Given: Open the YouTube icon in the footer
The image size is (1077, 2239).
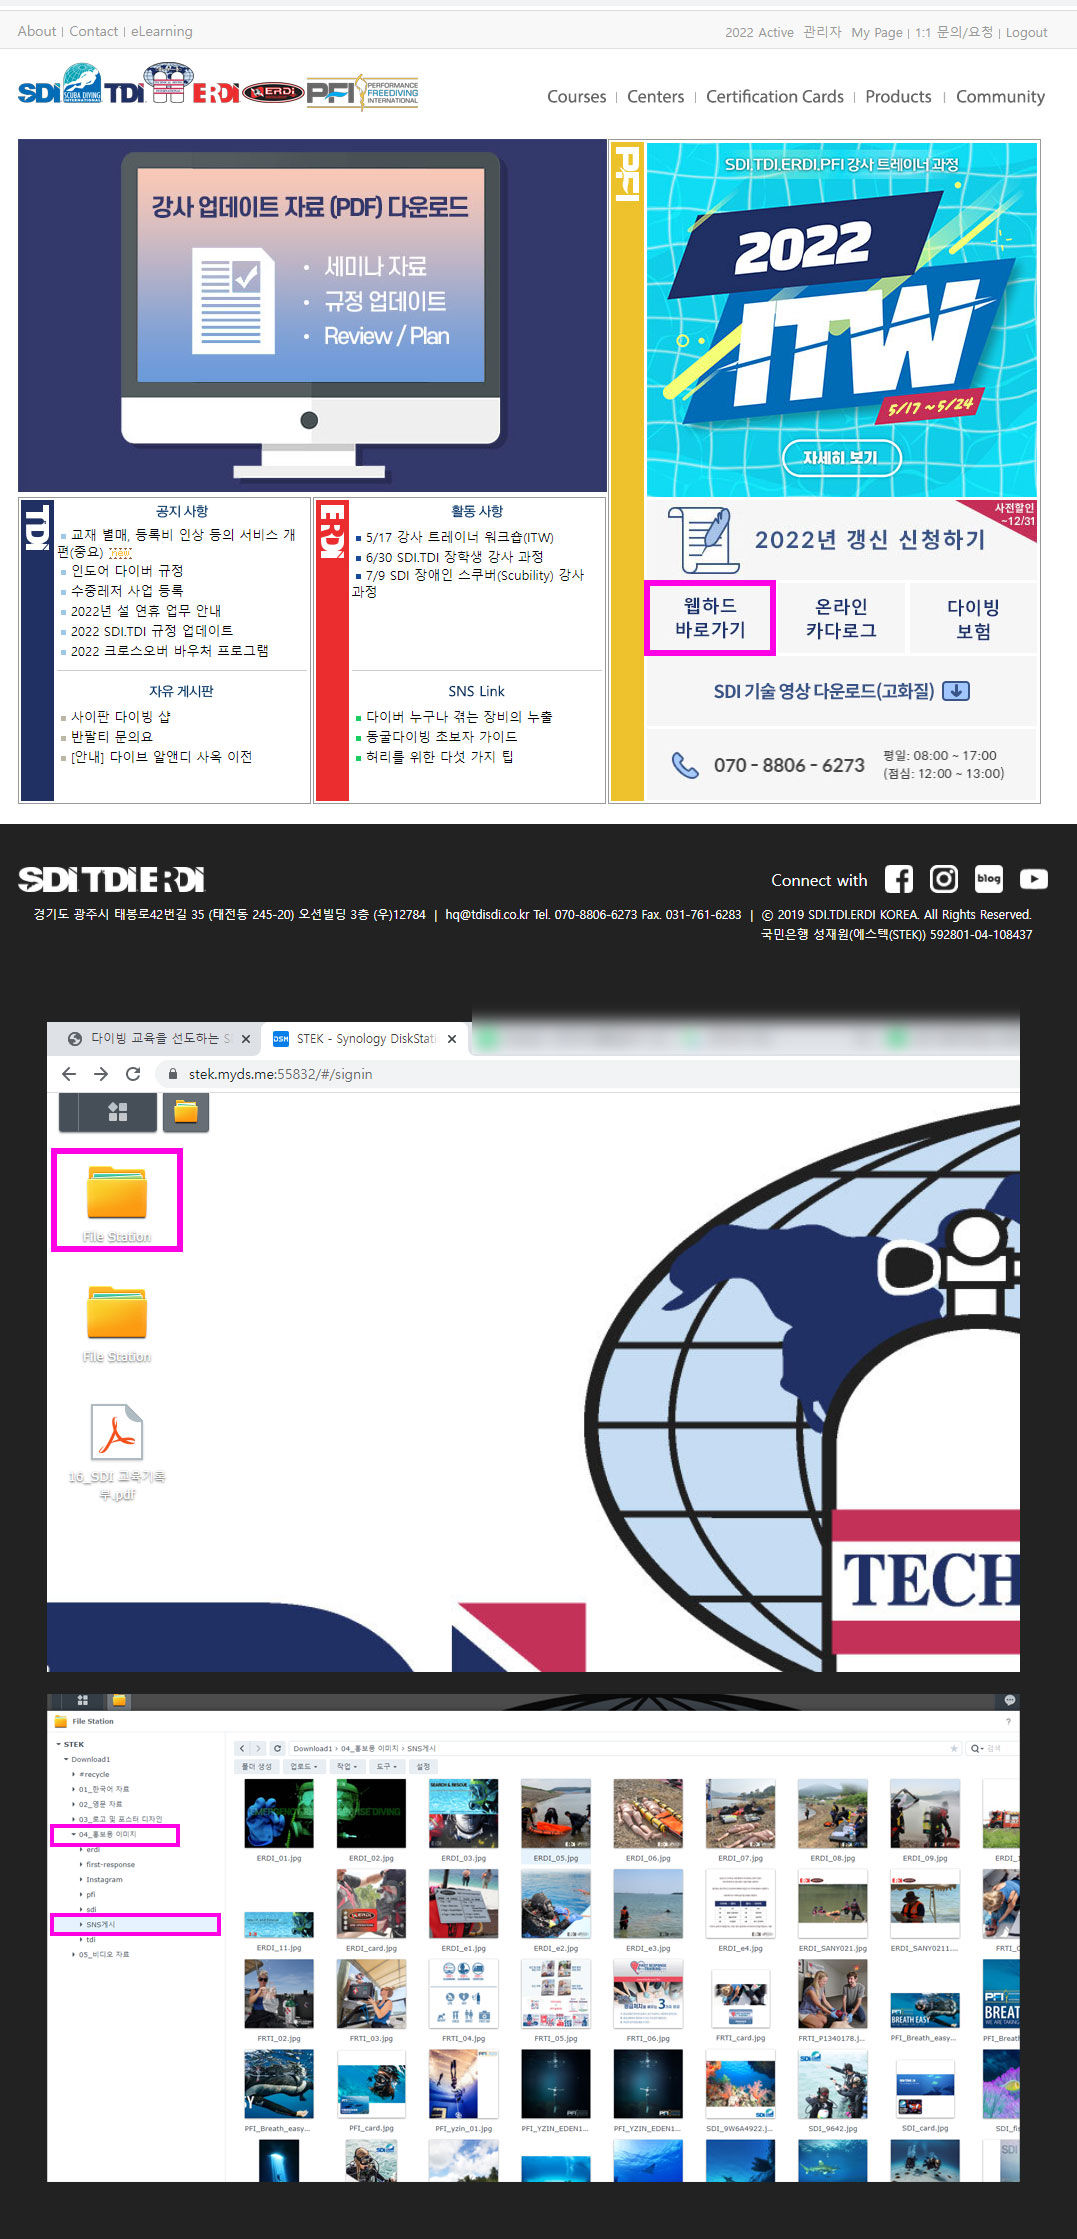Looking at the screenshot, I should pyautogui.click(x=1034, y=879).
